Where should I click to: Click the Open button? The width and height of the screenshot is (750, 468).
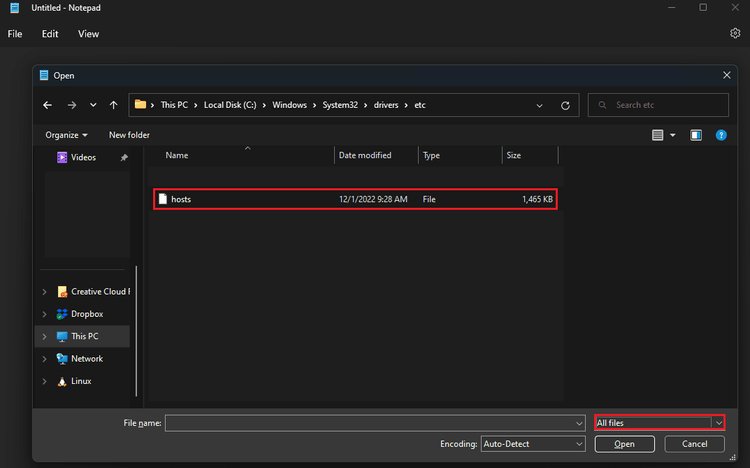[624, 444]
